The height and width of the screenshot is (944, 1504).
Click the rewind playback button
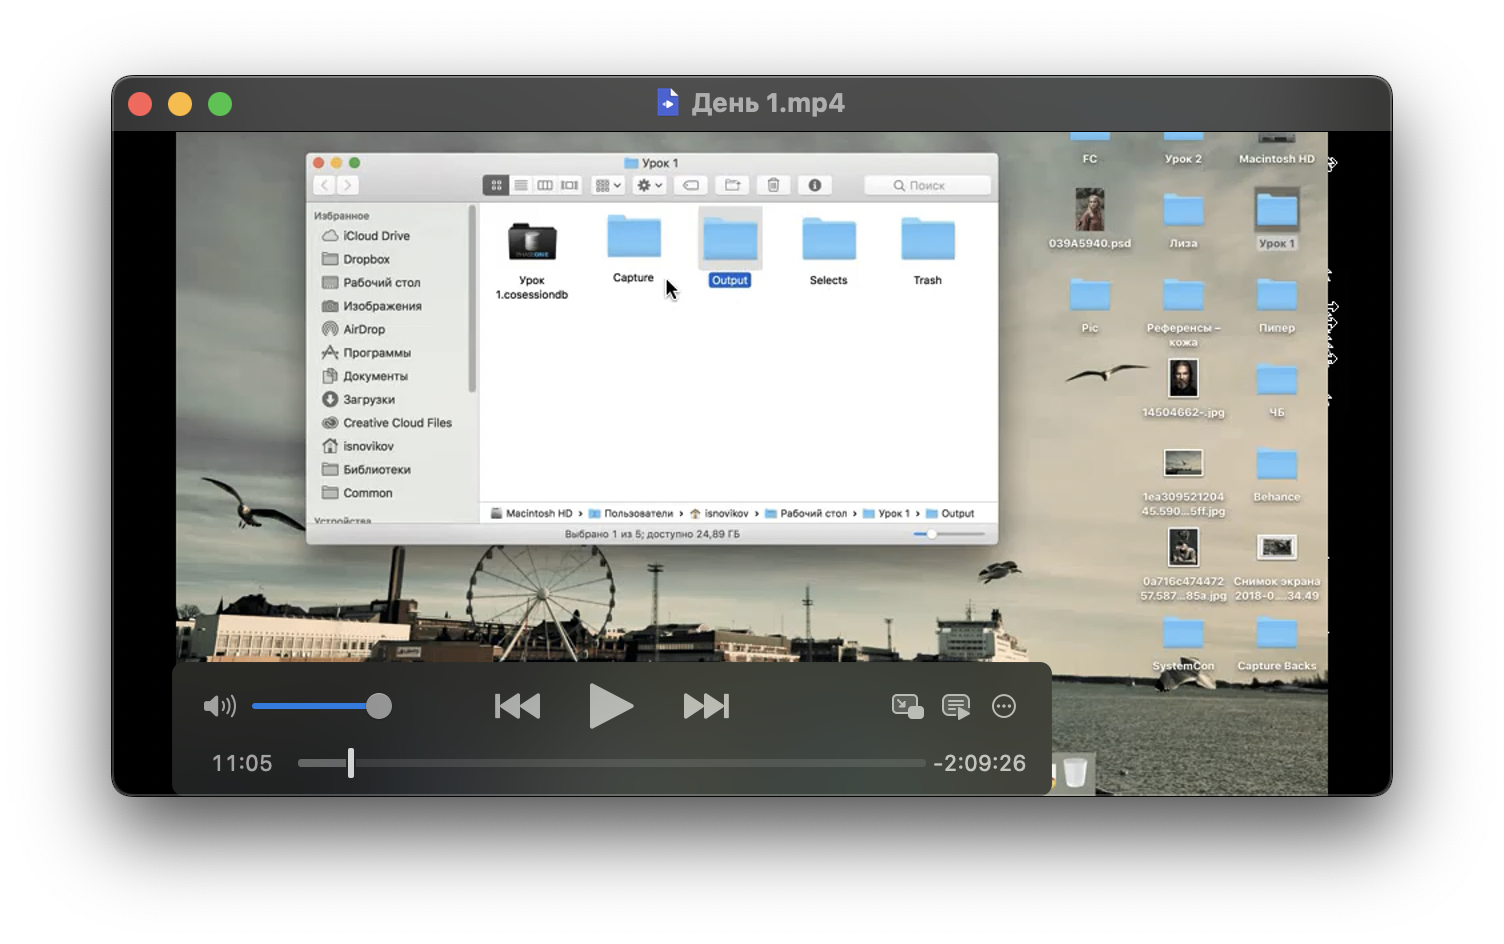coord(517,706)
